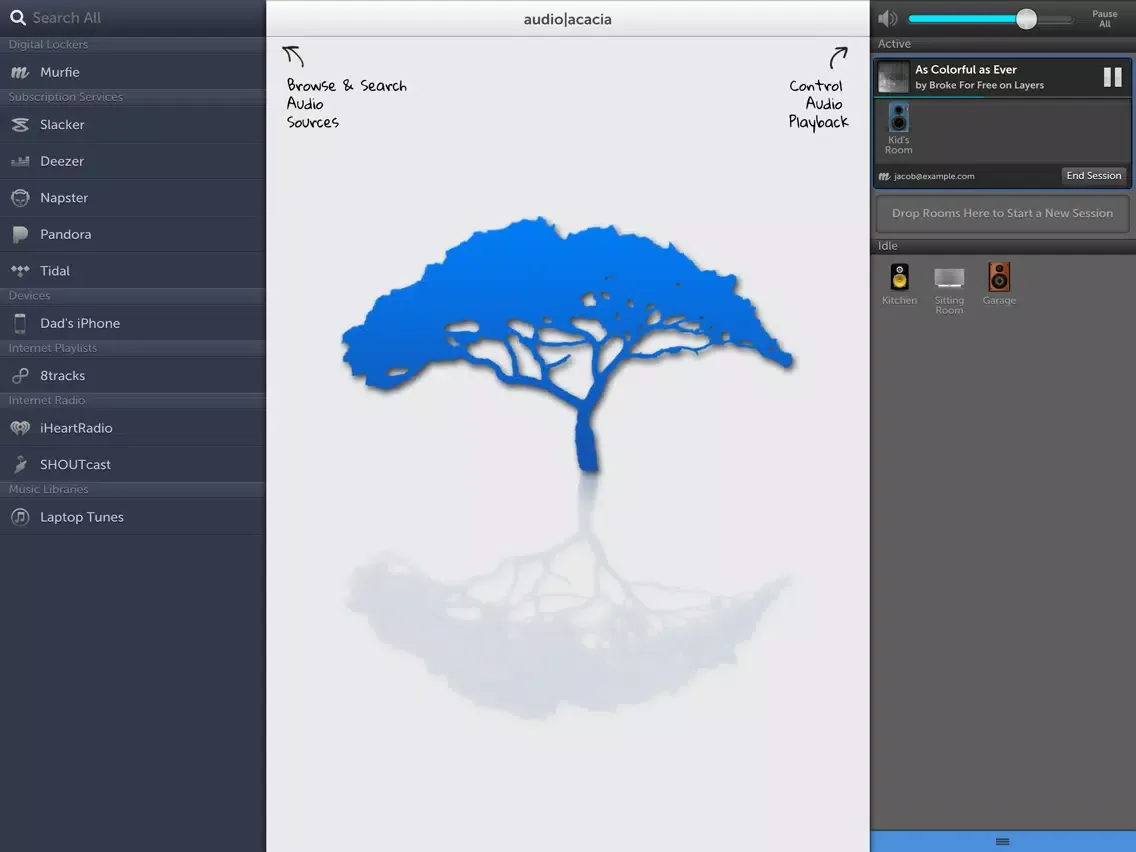Open Slacker subscription service

[133, 125]
